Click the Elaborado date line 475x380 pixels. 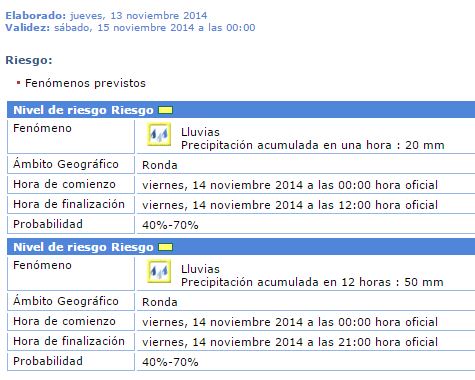click(106, 16)
